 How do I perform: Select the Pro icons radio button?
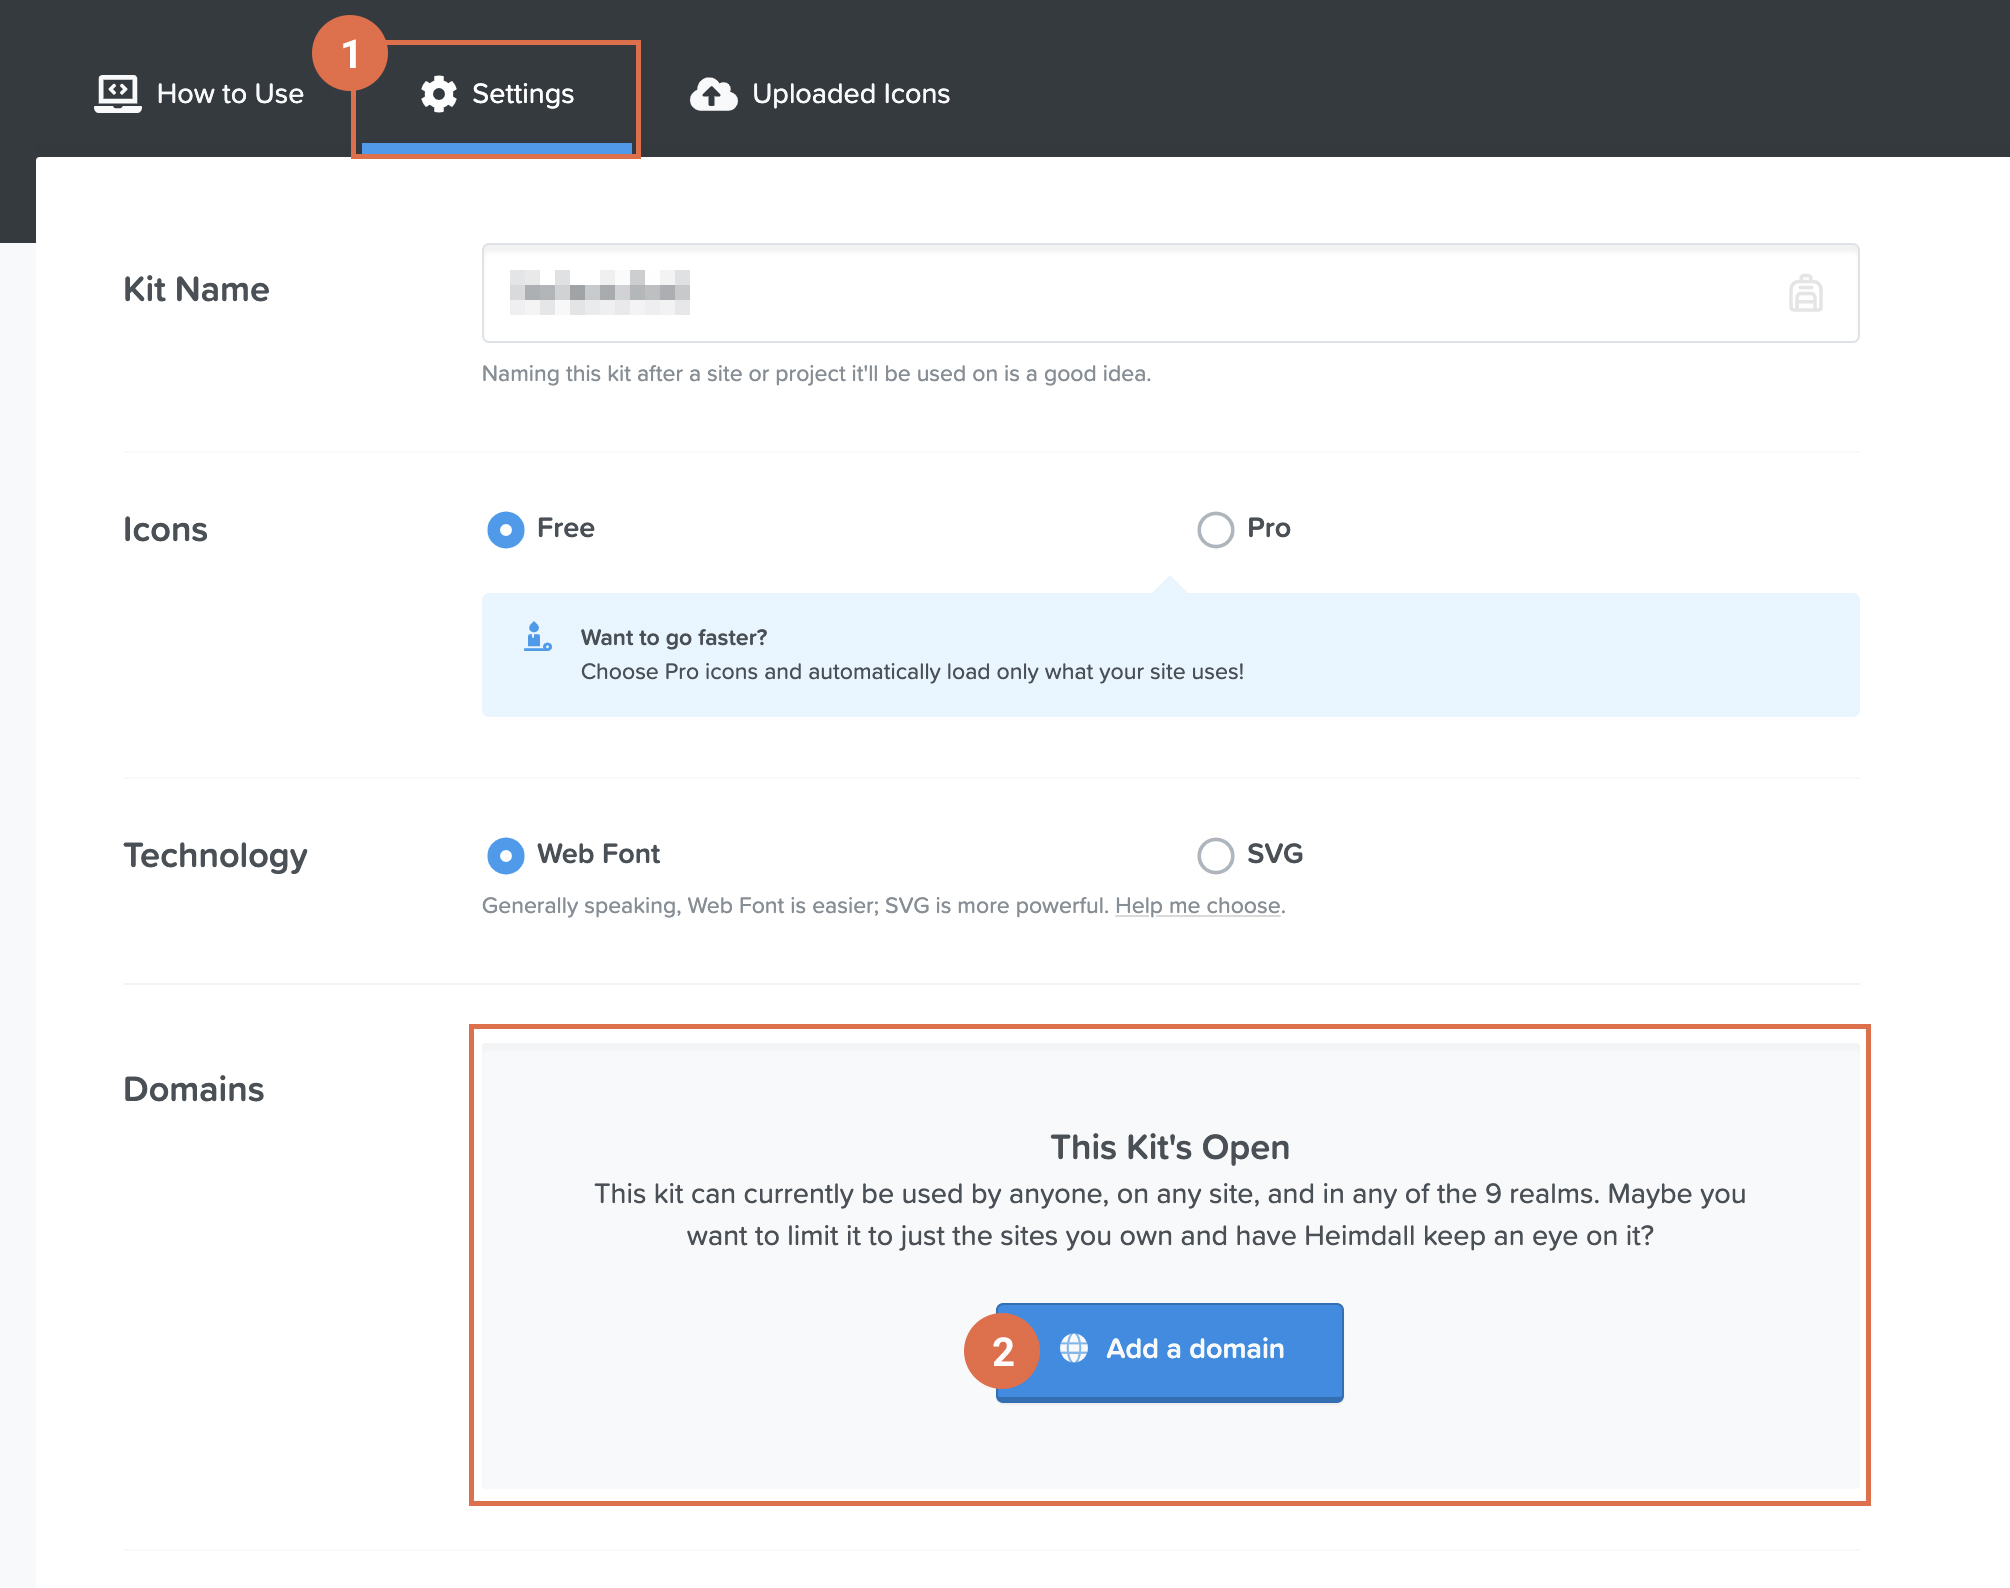click(1215, 529)
